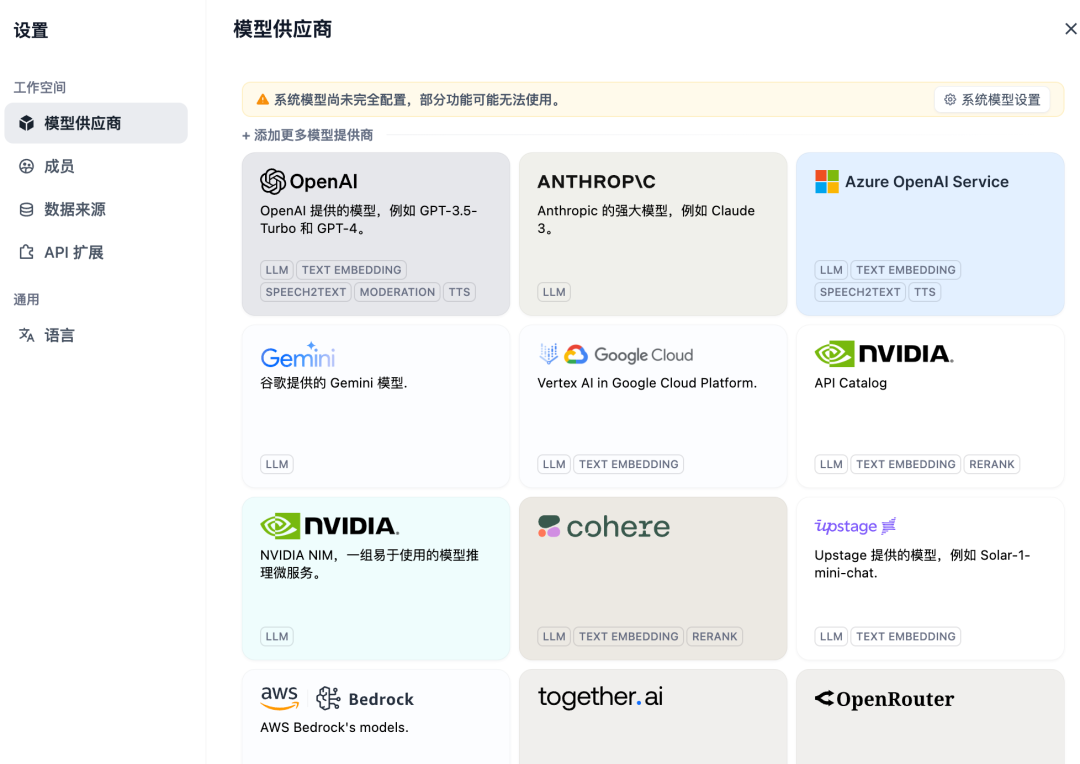This screenshot has width=1080, height=764.
Task: Click the together.ai logo
Action: pos(600,697)
